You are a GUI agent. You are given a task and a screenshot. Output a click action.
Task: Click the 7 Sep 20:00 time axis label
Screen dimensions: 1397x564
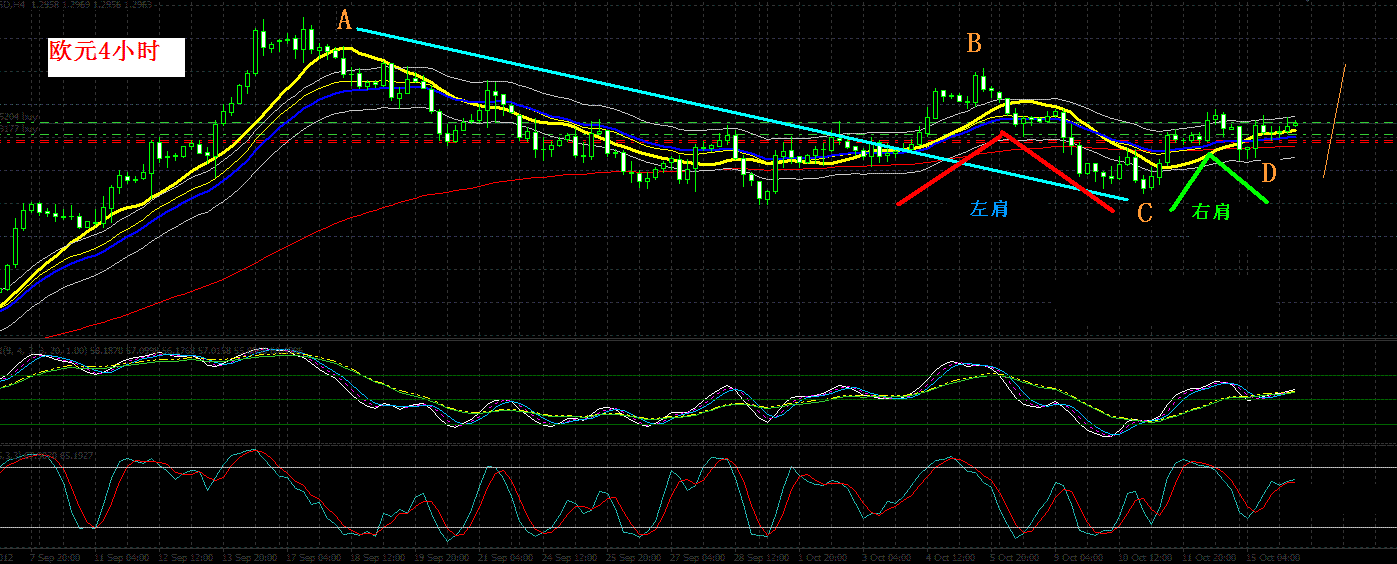(55, 556)
